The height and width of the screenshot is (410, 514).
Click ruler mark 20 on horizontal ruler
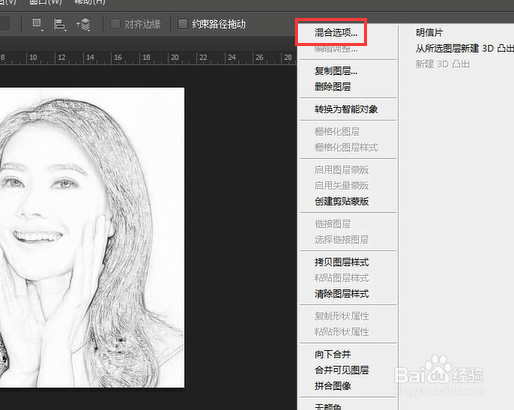pyautogui.click(x=175, y=57)
